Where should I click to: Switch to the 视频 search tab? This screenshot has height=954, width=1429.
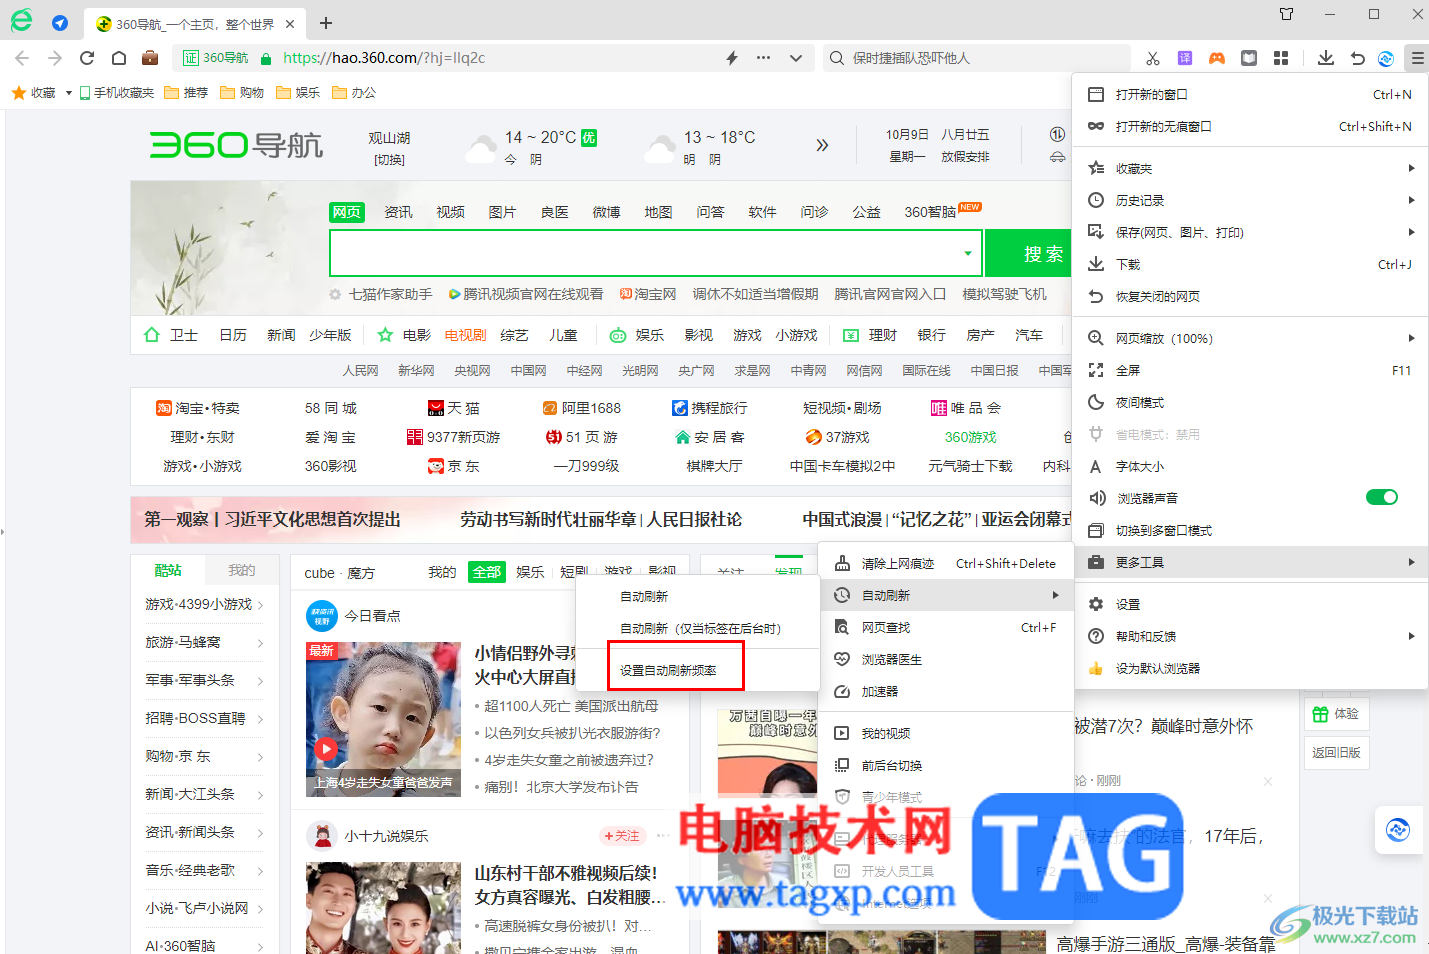pyautogui.click(x=450, y=212)
